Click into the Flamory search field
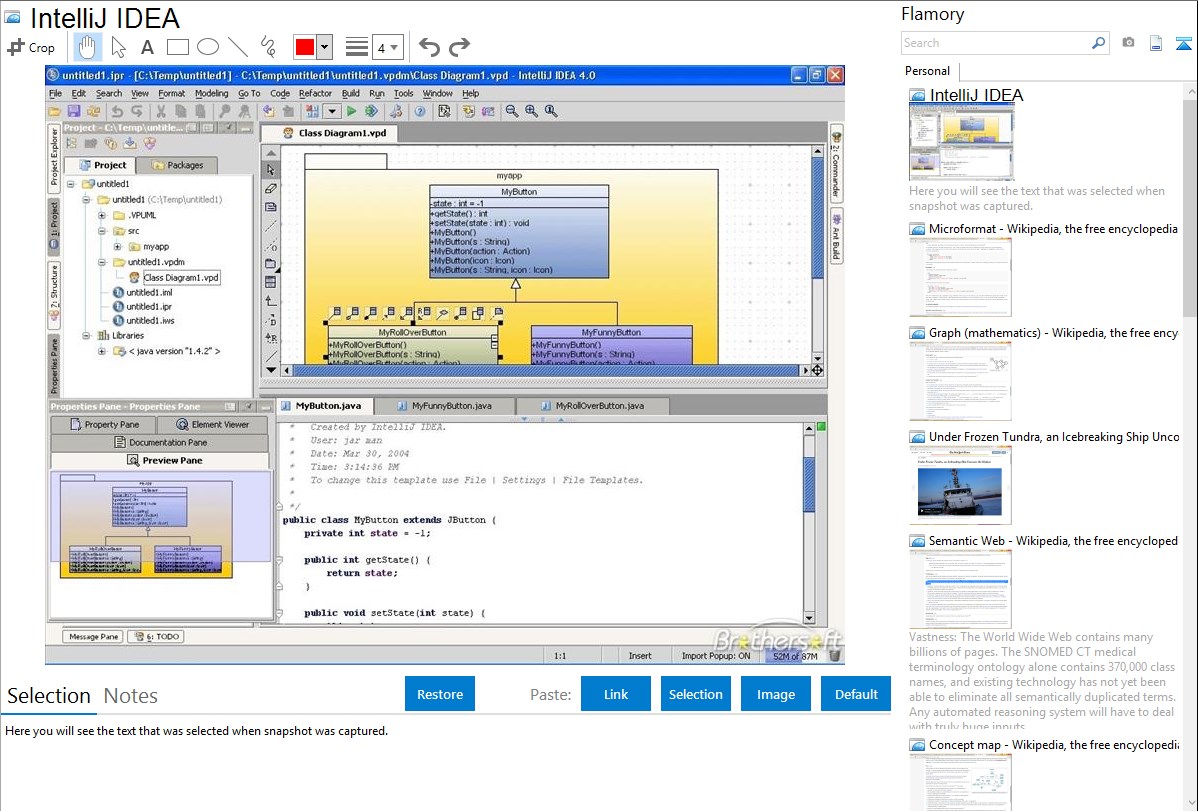 click(995, 43)
